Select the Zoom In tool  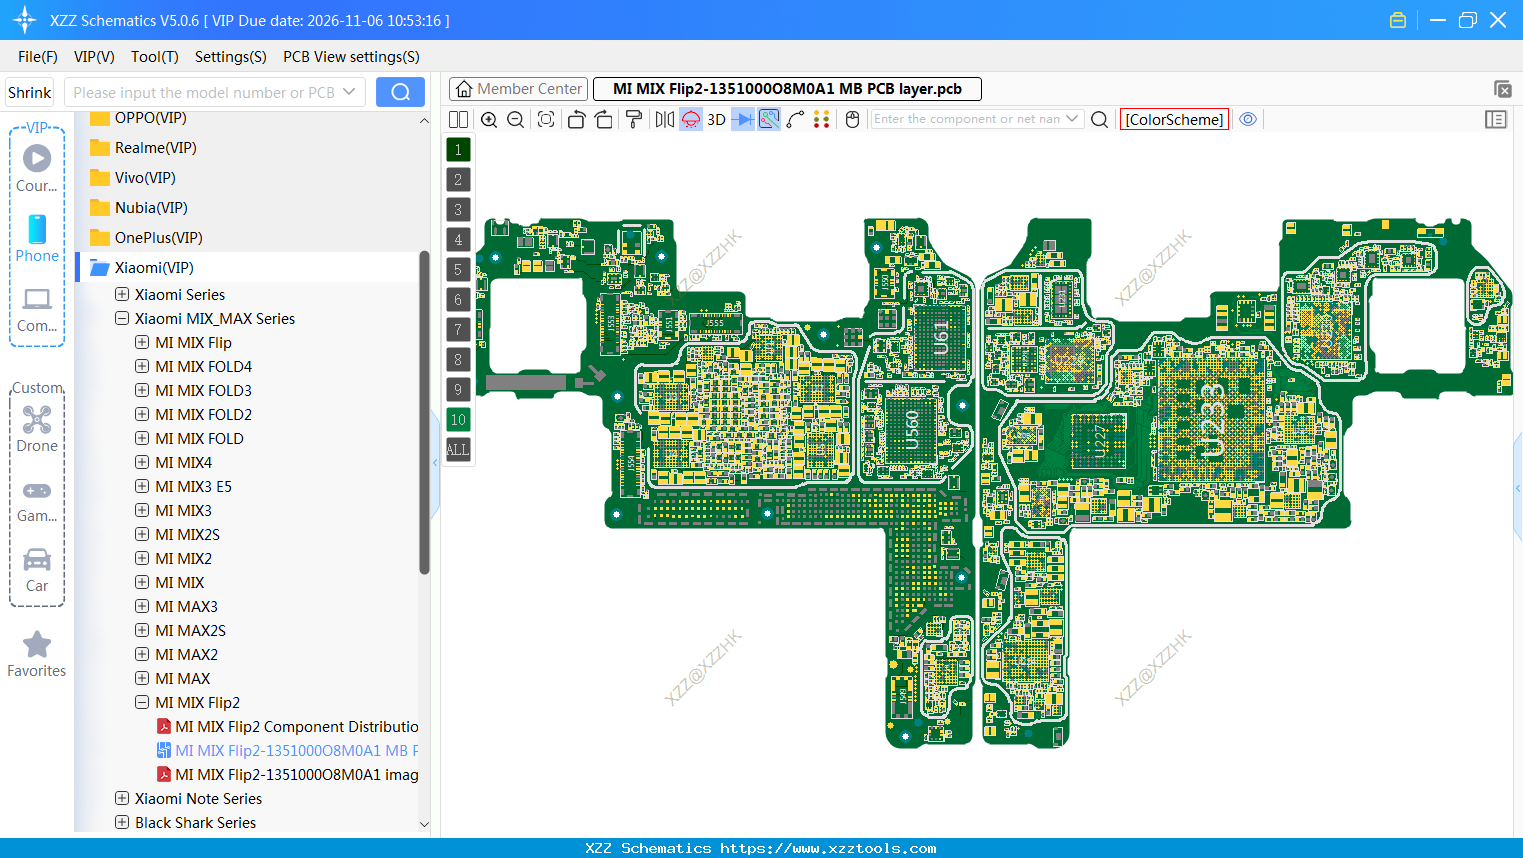coord(488,119)
